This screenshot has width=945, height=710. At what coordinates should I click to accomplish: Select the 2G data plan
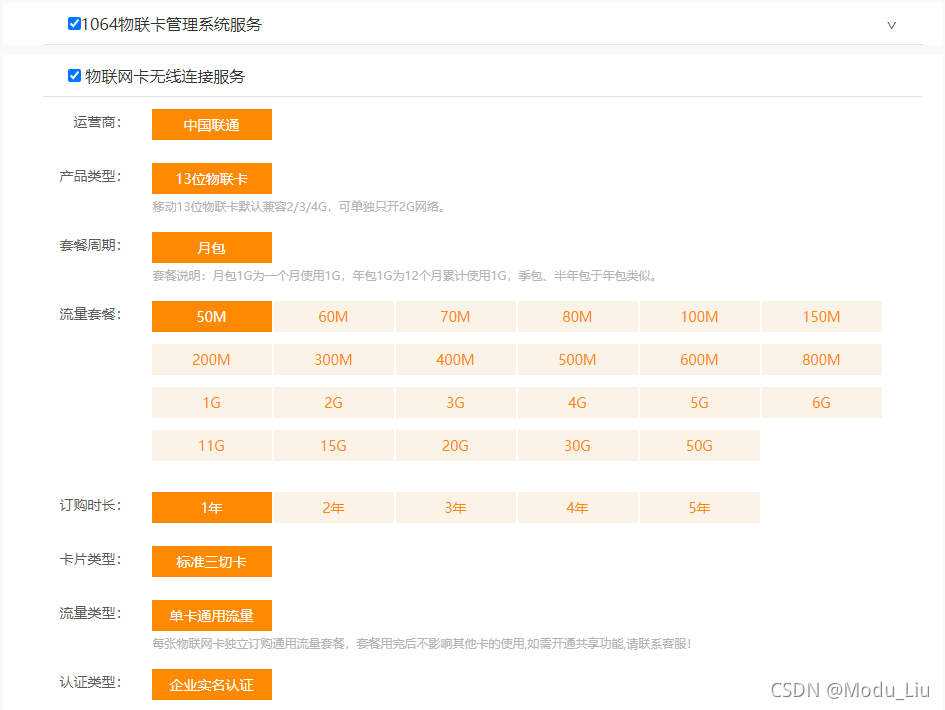(333, 403)
